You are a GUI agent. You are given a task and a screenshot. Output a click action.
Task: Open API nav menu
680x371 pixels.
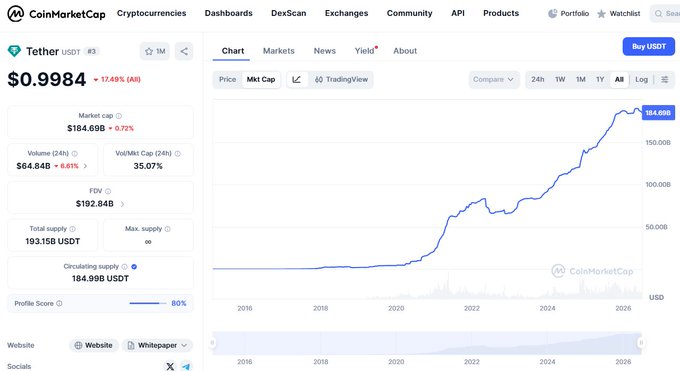(x=458, y=13)
